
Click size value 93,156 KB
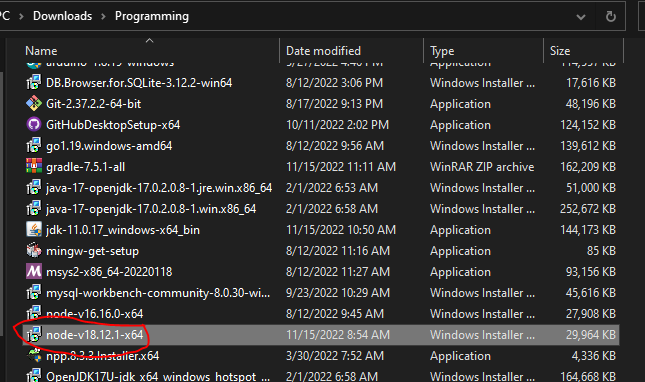[x=590, y=271]
